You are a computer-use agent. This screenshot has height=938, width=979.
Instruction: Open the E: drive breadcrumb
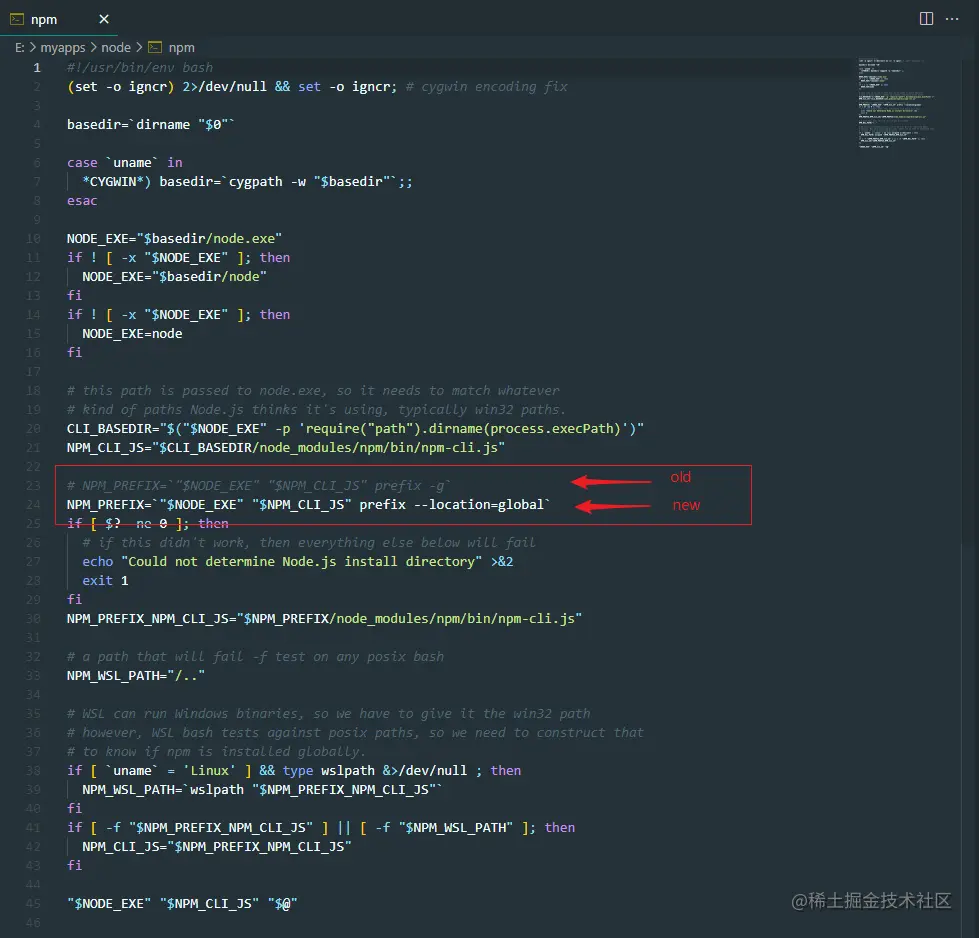coord(19,47)
